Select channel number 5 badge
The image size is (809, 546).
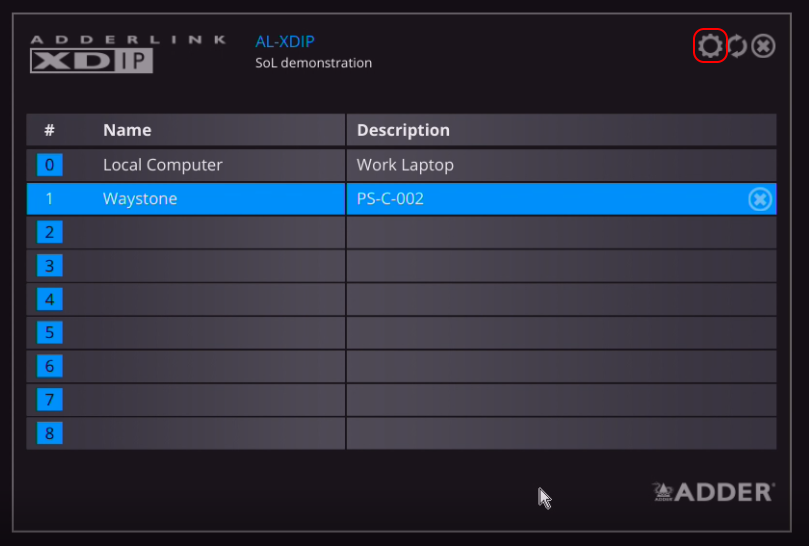(49, 332)
